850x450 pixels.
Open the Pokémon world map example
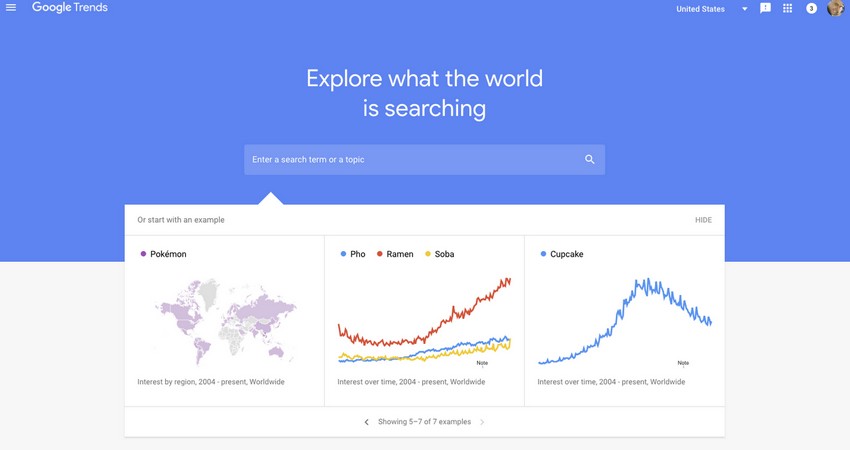pyautogui.click(x=224, y=320)
